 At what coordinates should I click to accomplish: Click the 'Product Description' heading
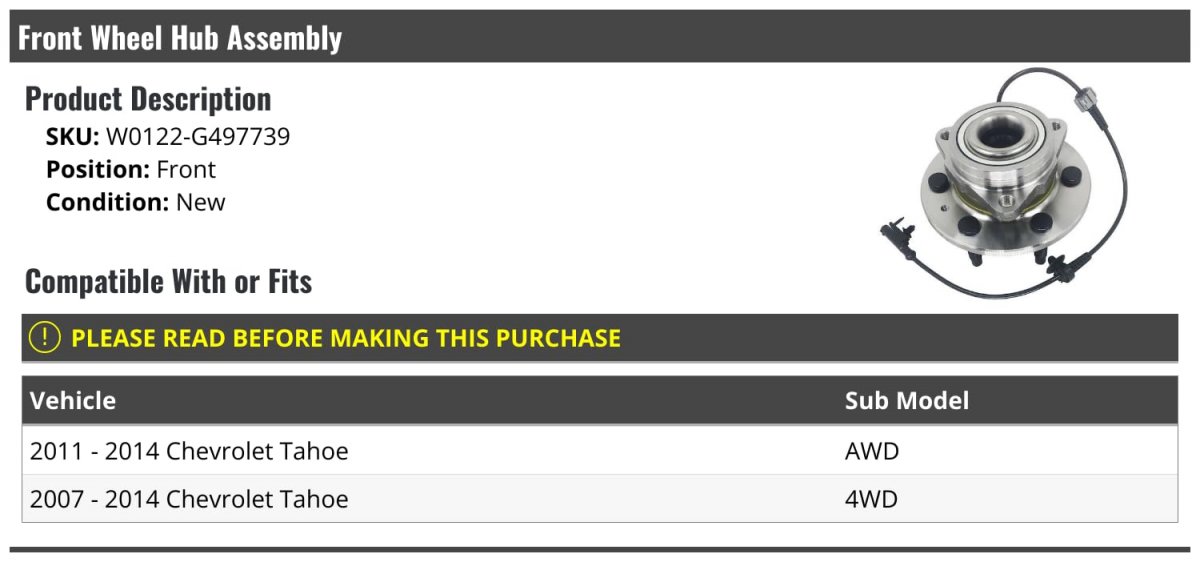148,99
